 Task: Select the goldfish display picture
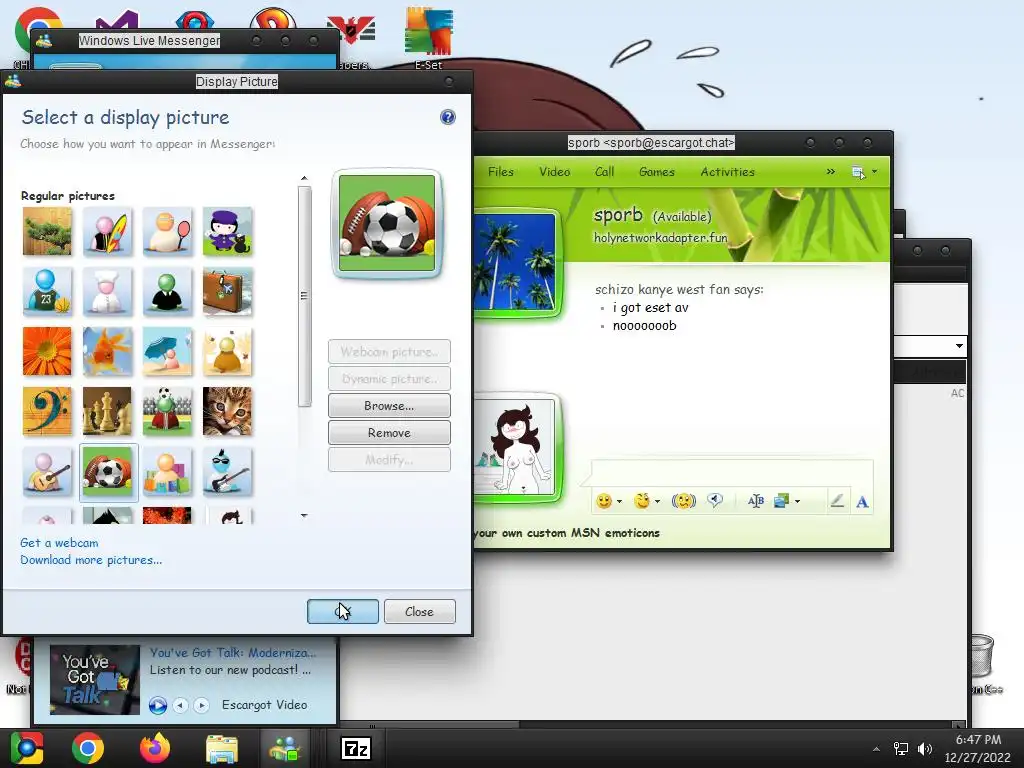(x=107, y=351)
